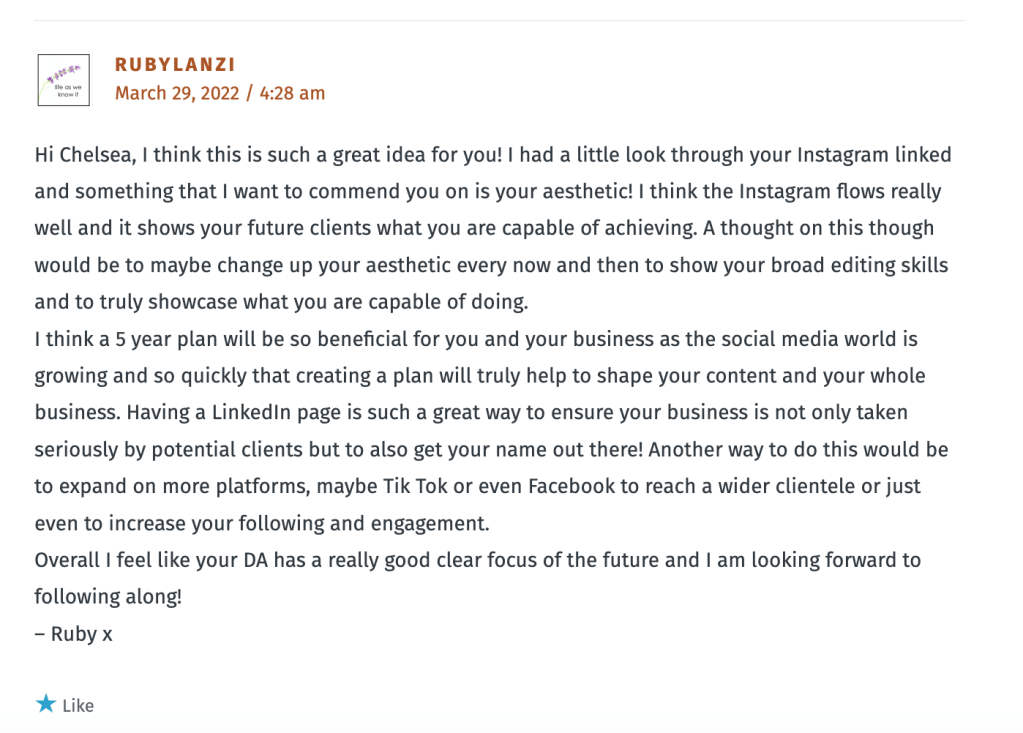Click the 4:28 am timestamp
The image size is (1023, 733).
point(292,93)
